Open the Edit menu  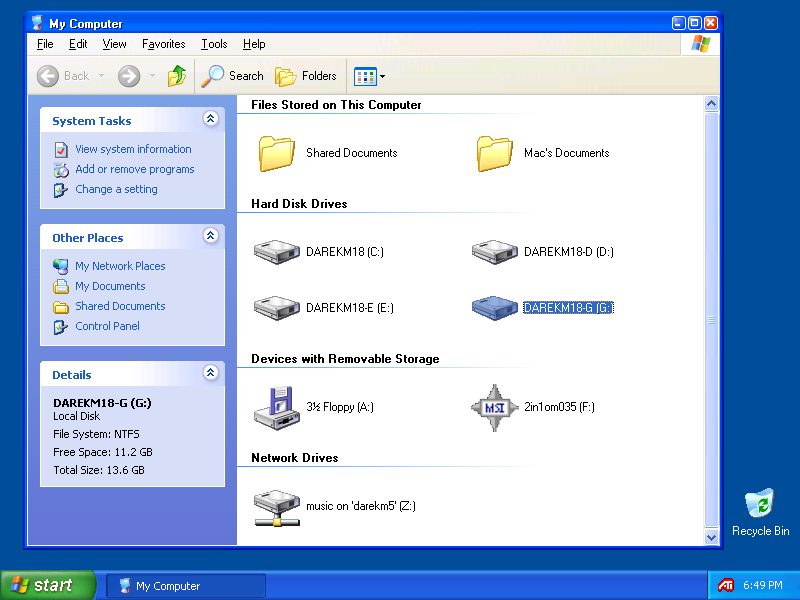[78, 44]
